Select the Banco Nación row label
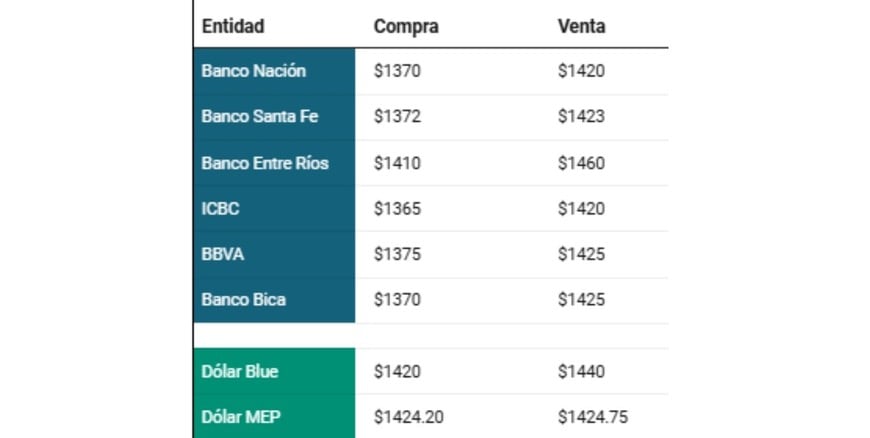Image resolution: width=870 pixels, height=438 pixels. [x=254, y=71]
